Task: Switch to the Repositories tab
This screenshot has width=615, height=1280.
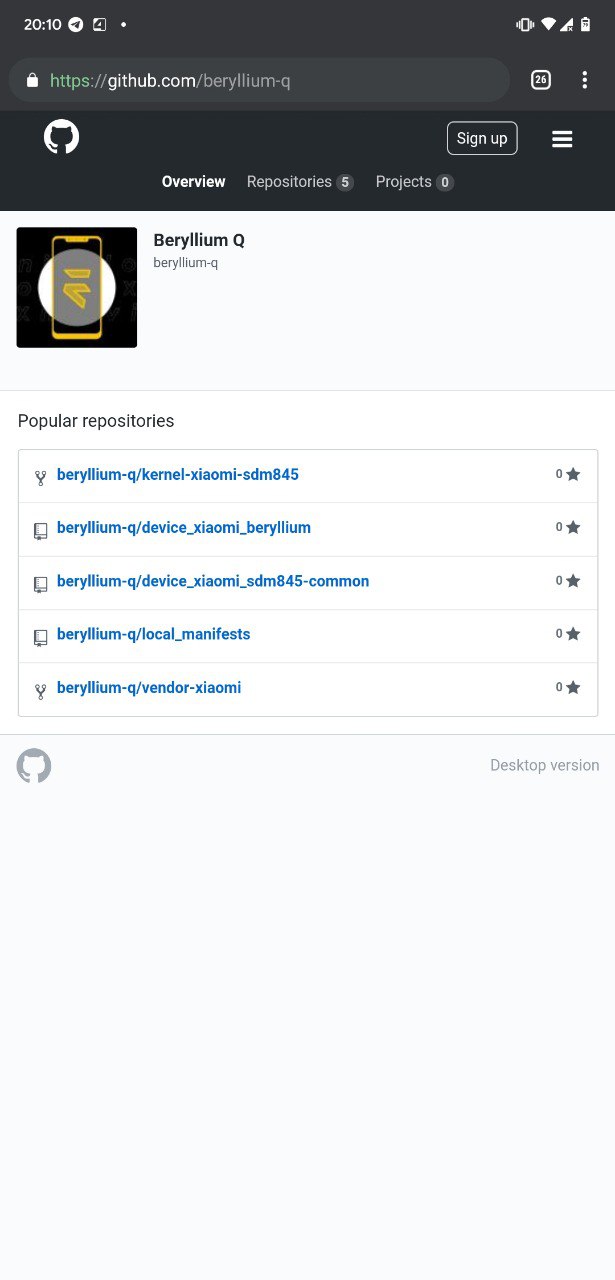Action: click(300, 182)
